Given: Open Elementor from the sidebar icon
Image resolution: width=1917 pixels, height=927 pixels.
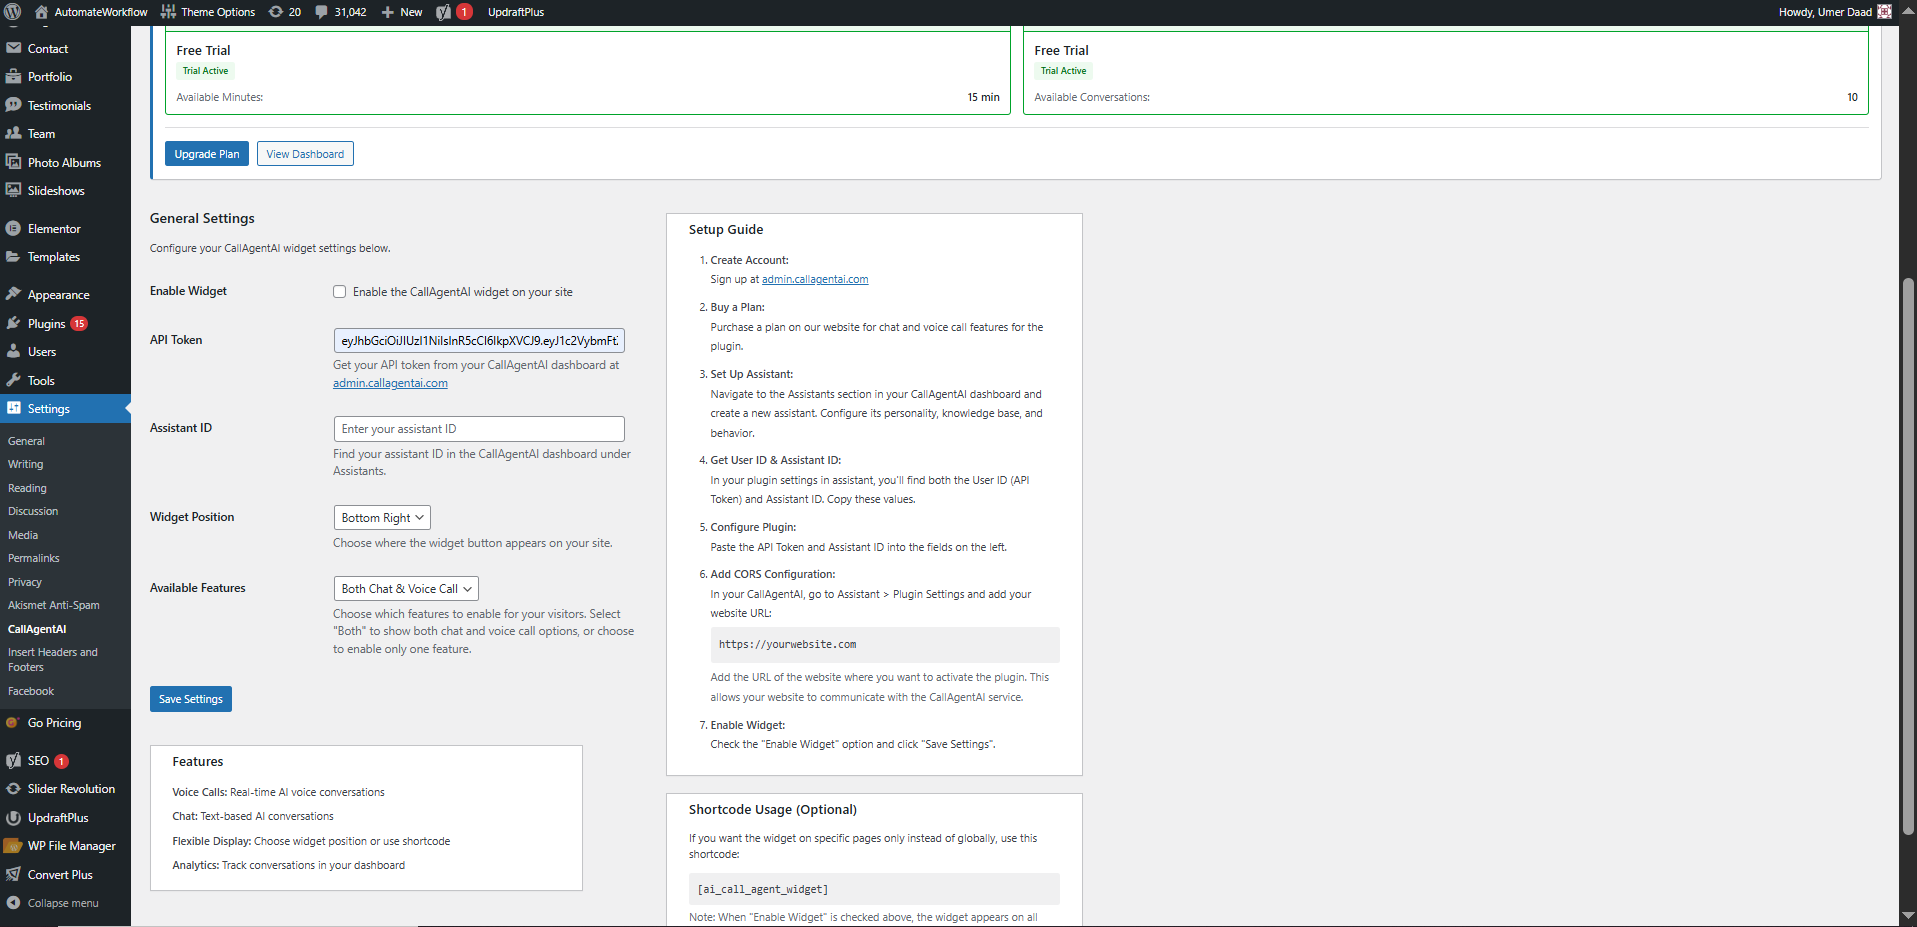Looking at the screenshot, I should (15, 228).
